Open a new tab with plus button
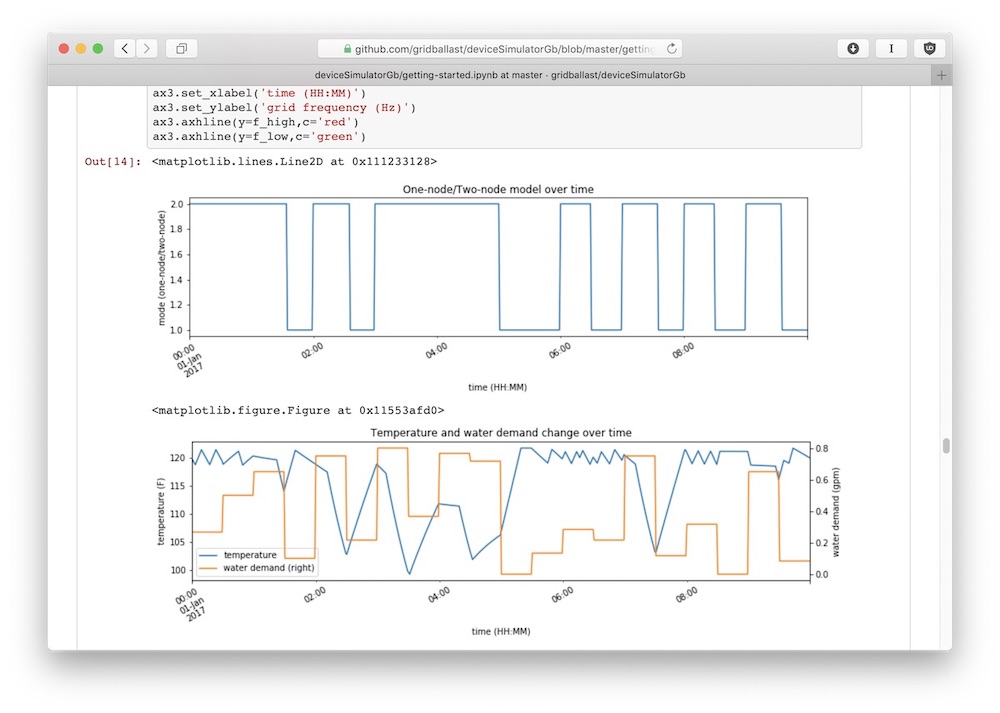 point(941,75)
